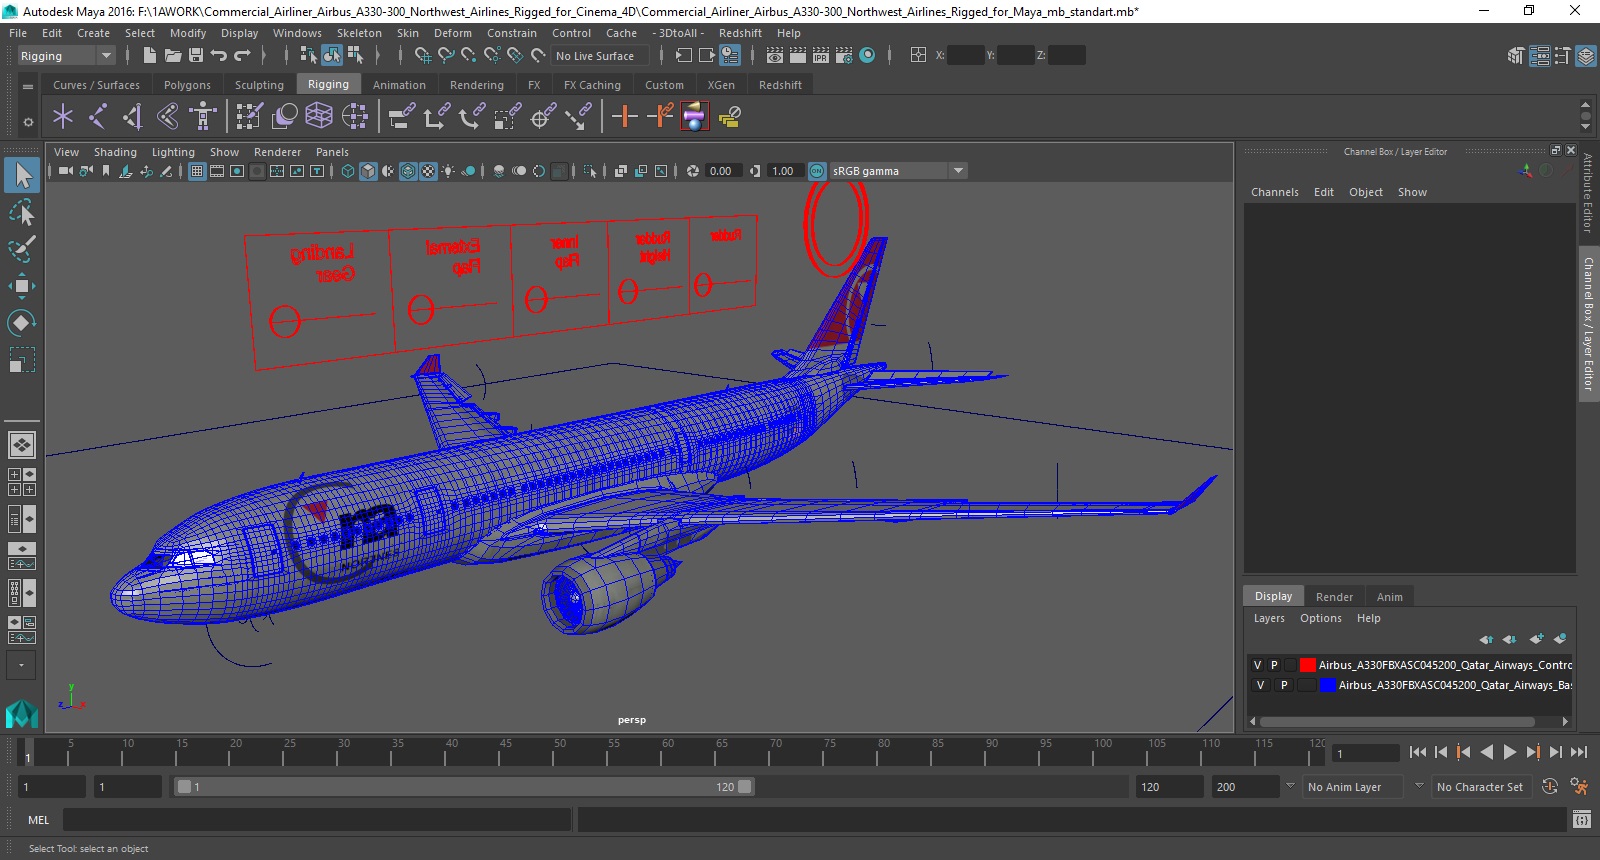Open the Script Editor icon at command line
This screenshot has width=1600, height=860.
(x=1581, y=820)
